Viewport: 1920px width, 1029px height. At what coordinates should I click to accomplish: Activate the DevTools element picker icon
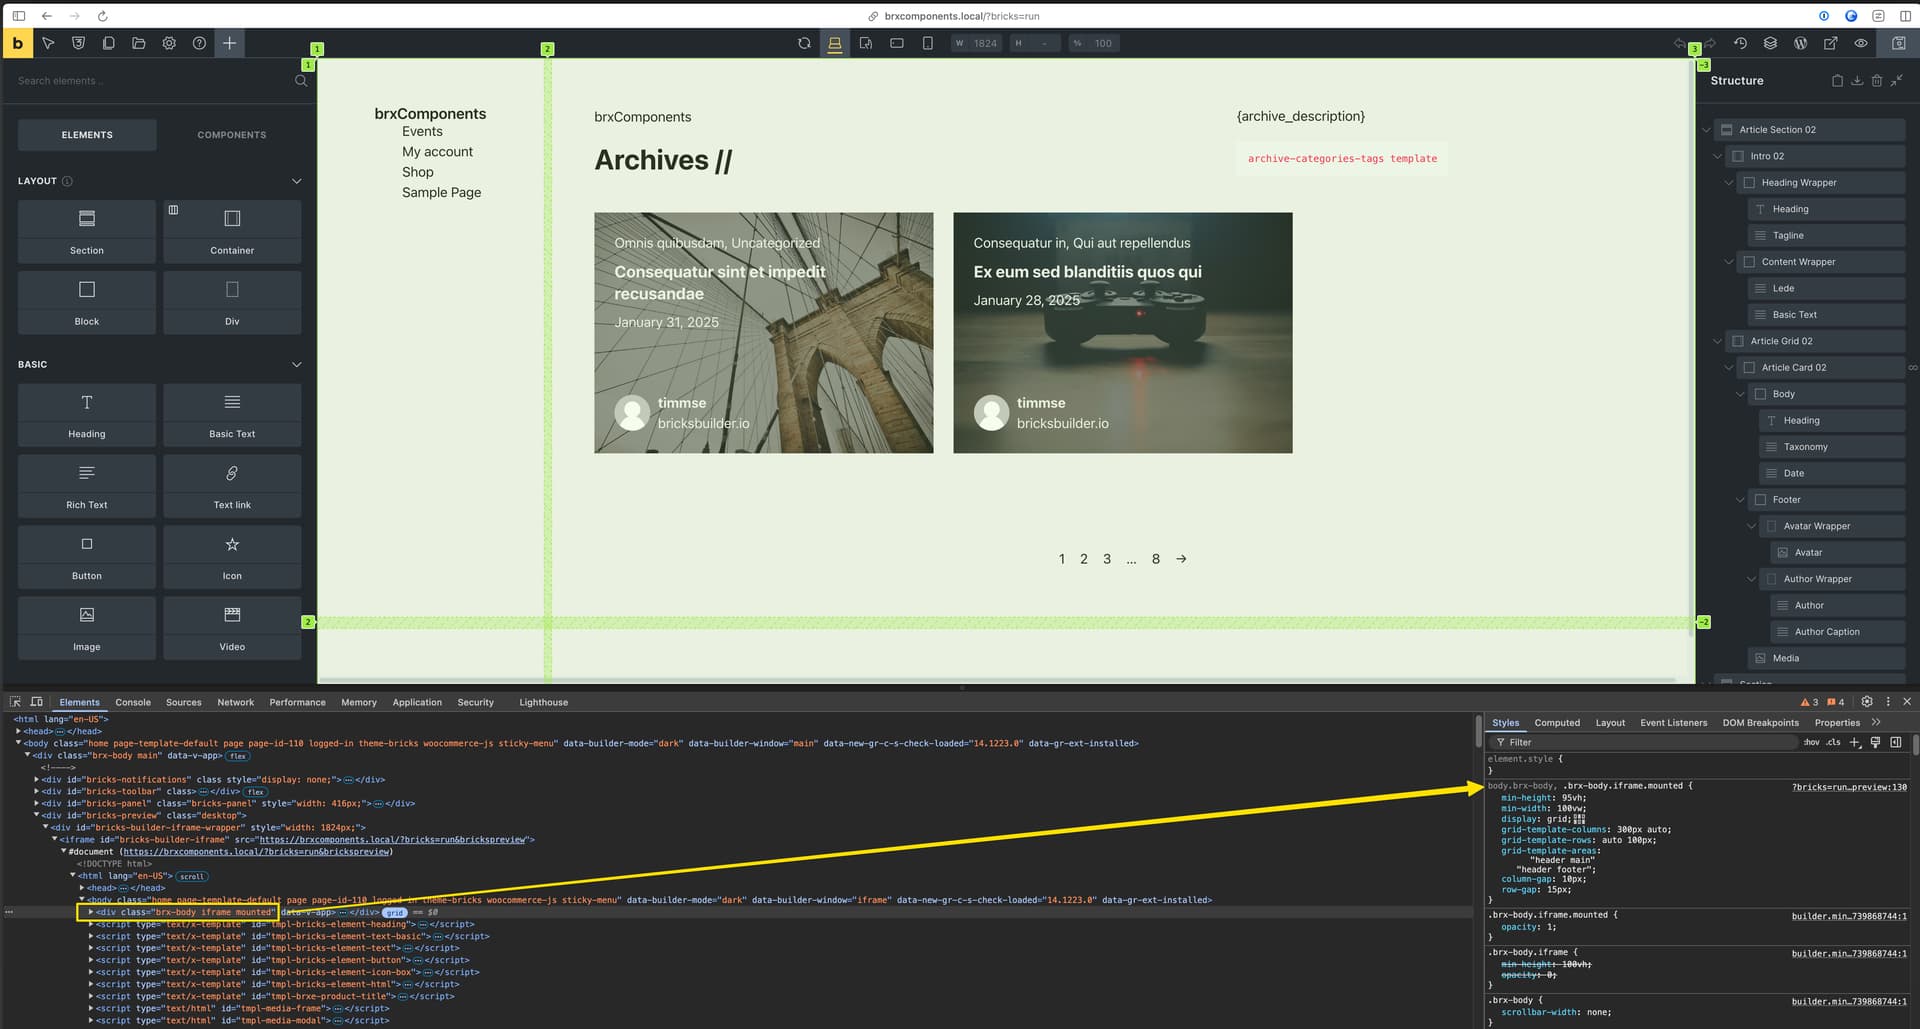point(16,702)
